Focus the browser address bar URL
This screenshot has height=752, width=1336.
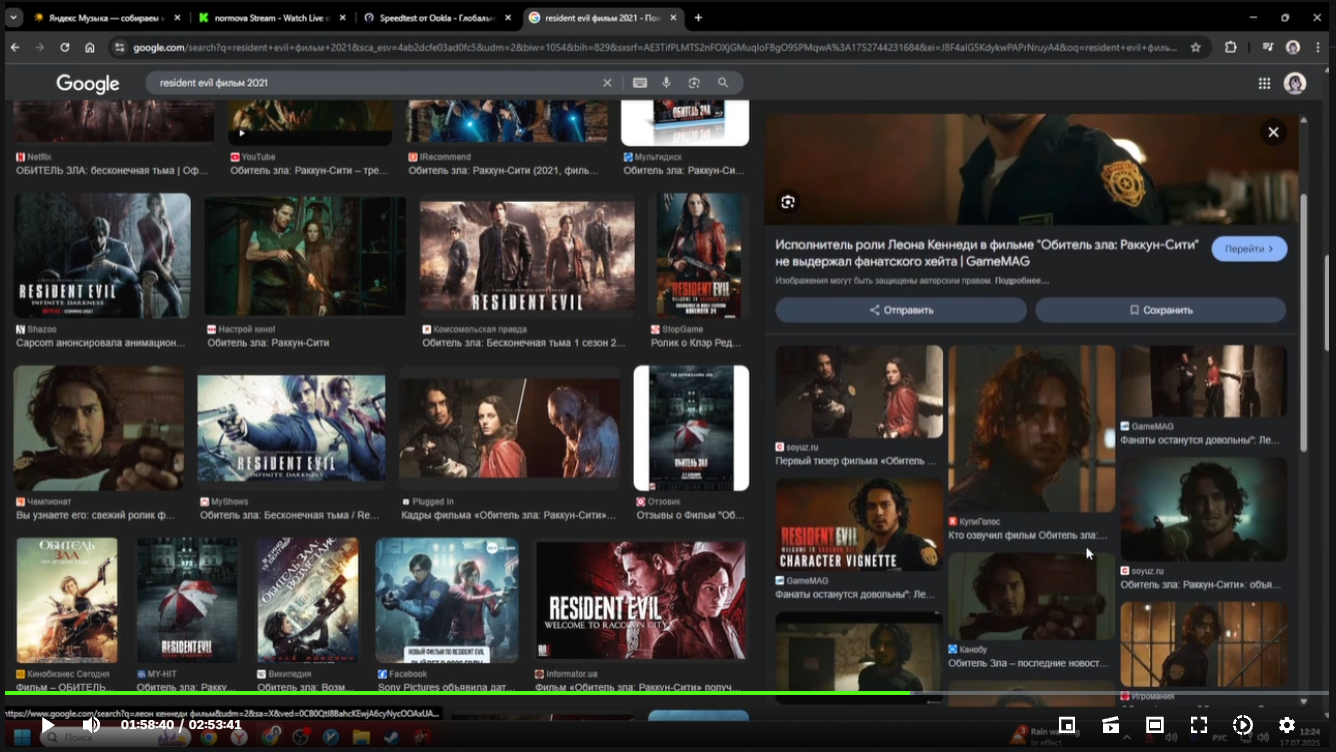(x=655, y=47)
